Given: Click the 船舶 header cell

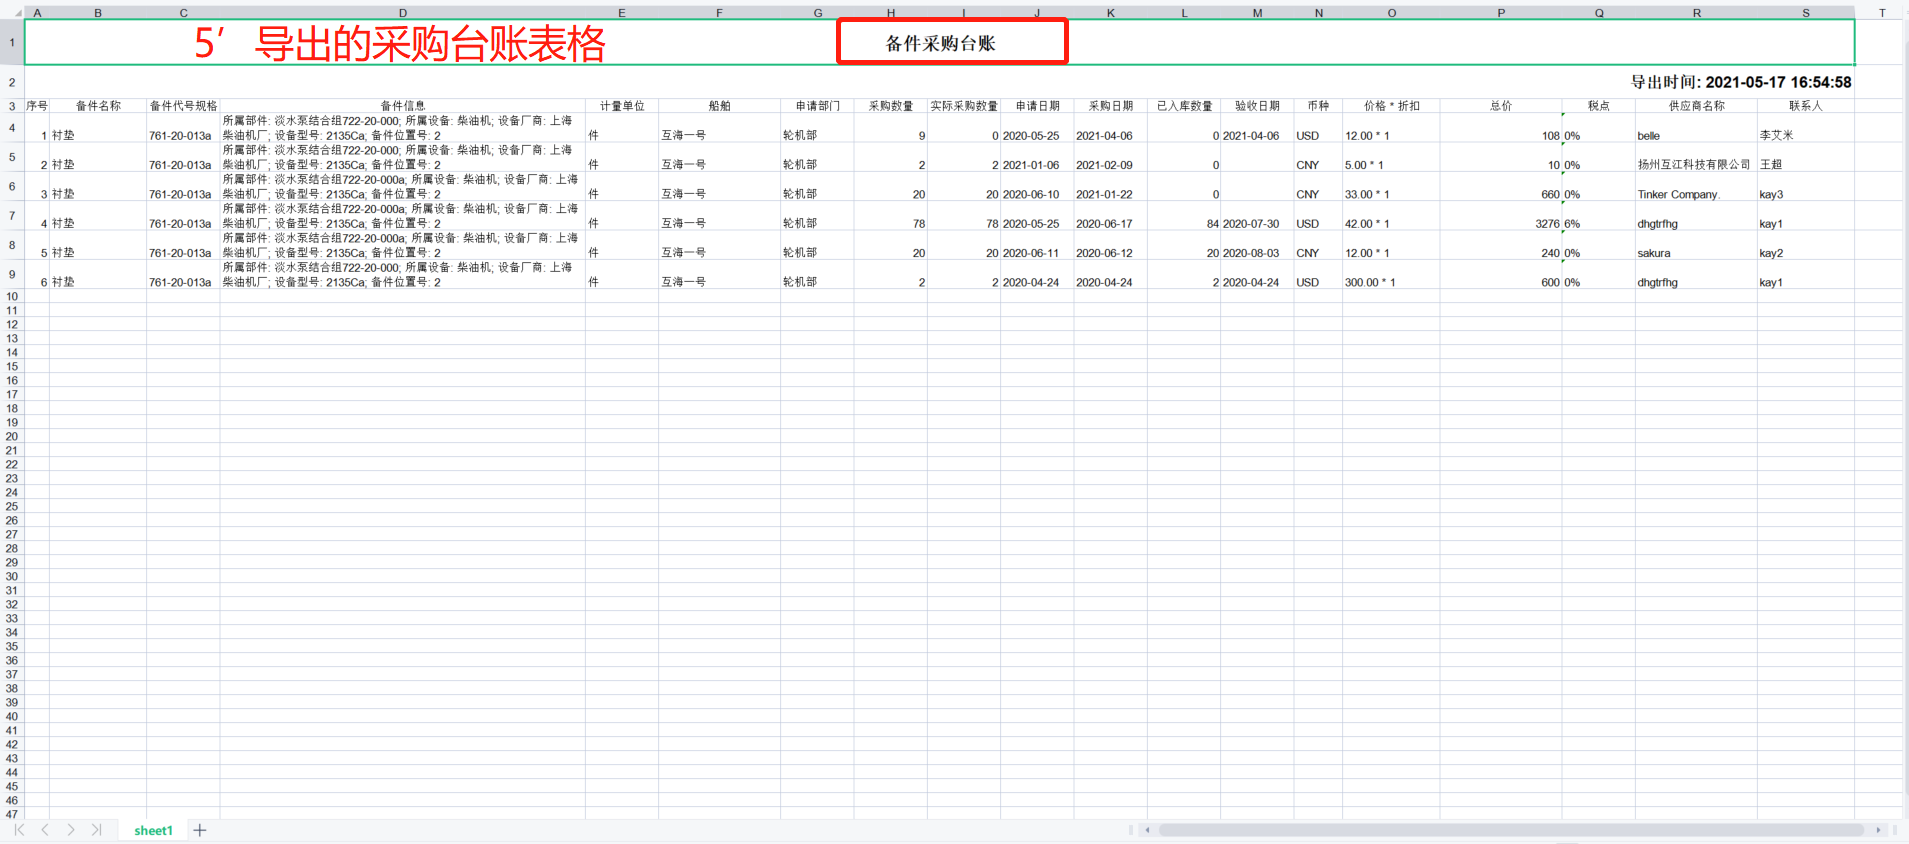Looking at the screenshot, I should [x=719, y=105].
